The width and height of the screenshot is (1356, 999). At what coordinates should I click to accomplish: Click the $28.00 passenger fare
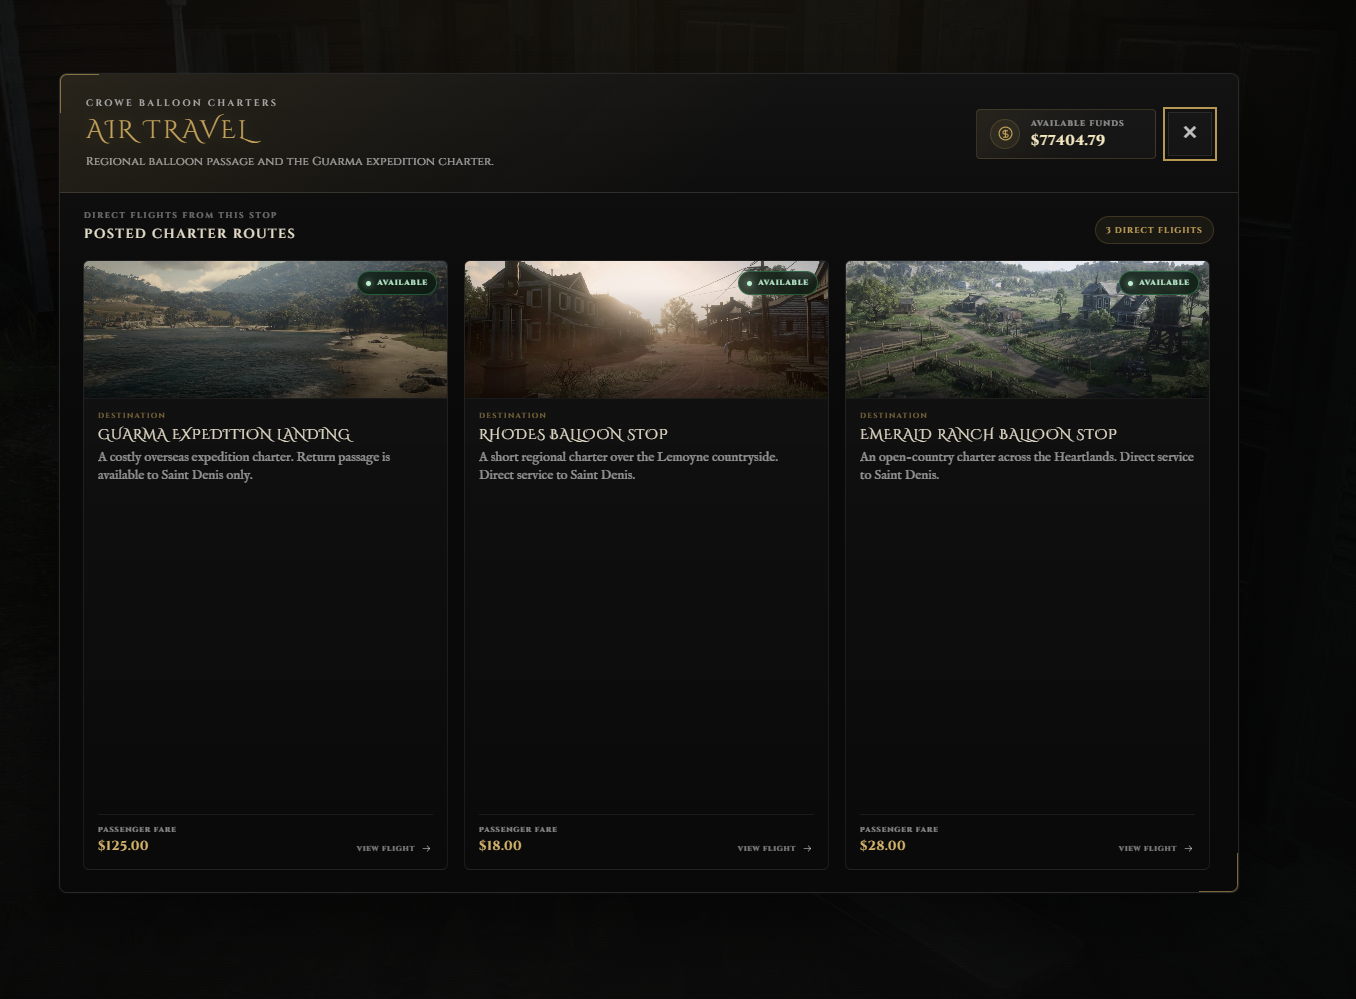[x=883, y=846]
